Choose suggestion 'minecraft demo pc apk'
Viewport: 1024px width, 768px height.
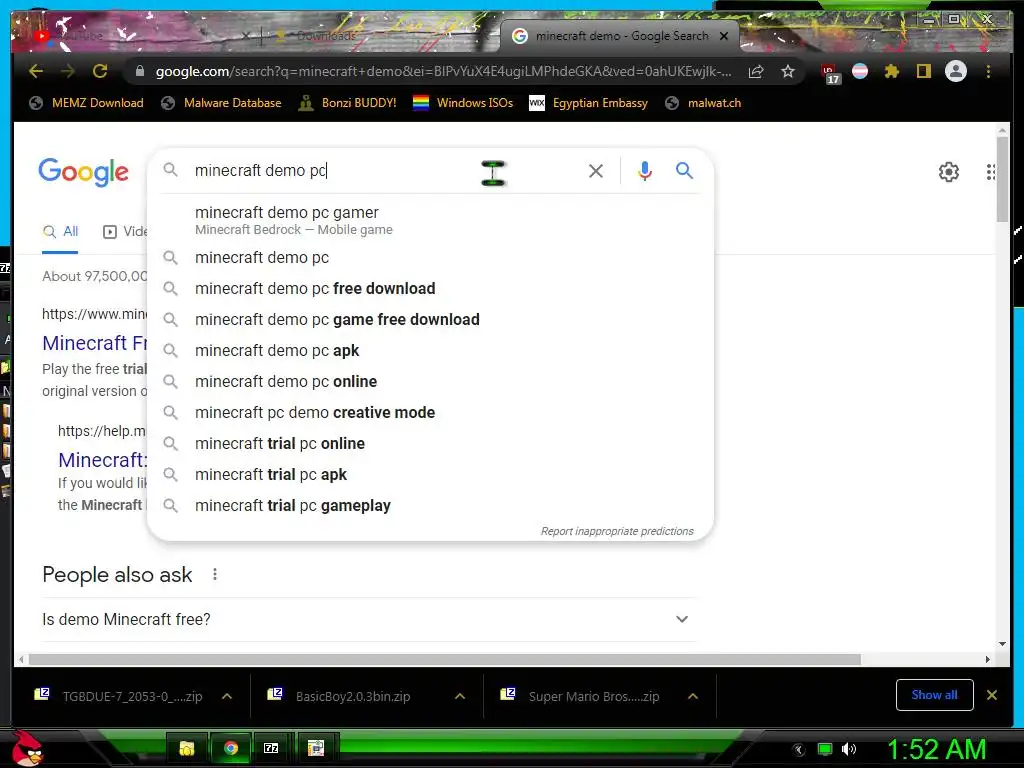(x=431, y=351)
